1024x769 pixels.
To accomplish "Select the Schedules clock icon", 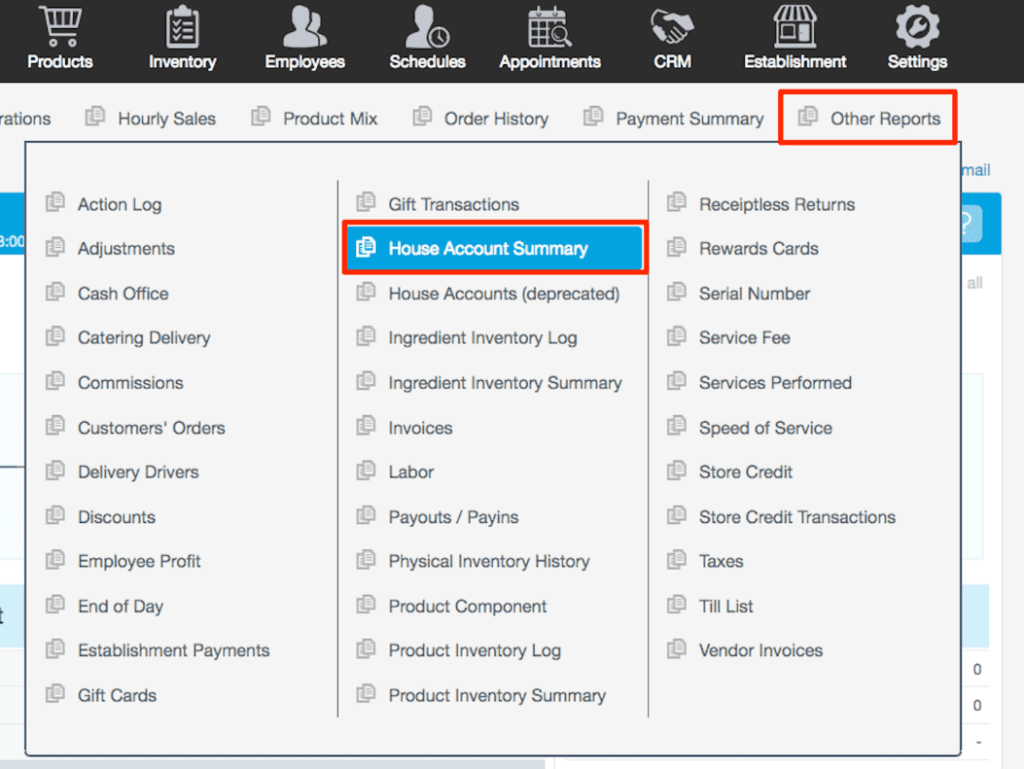I will tap(427, 27).
